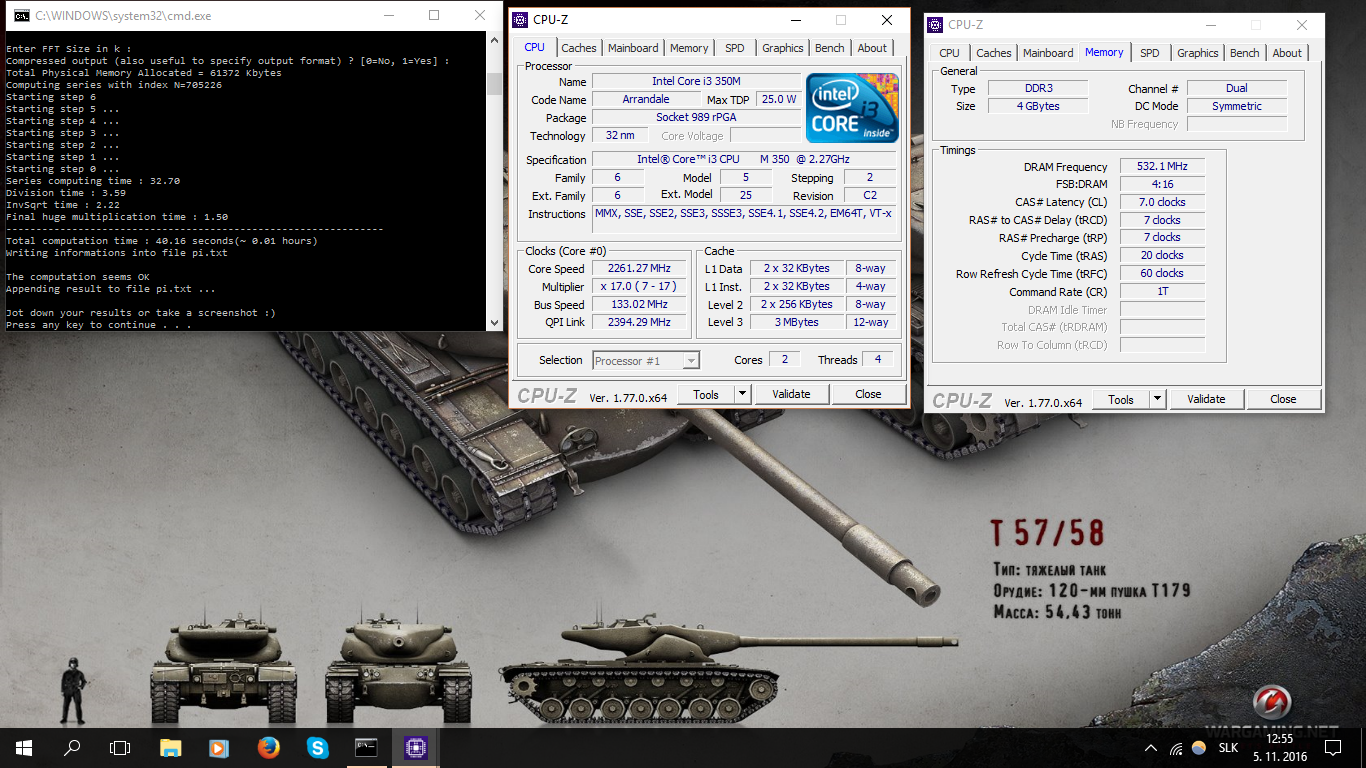Open About tab in CPU-Z CPU window
Viewport: 1366px width, 768px height.
872,47
